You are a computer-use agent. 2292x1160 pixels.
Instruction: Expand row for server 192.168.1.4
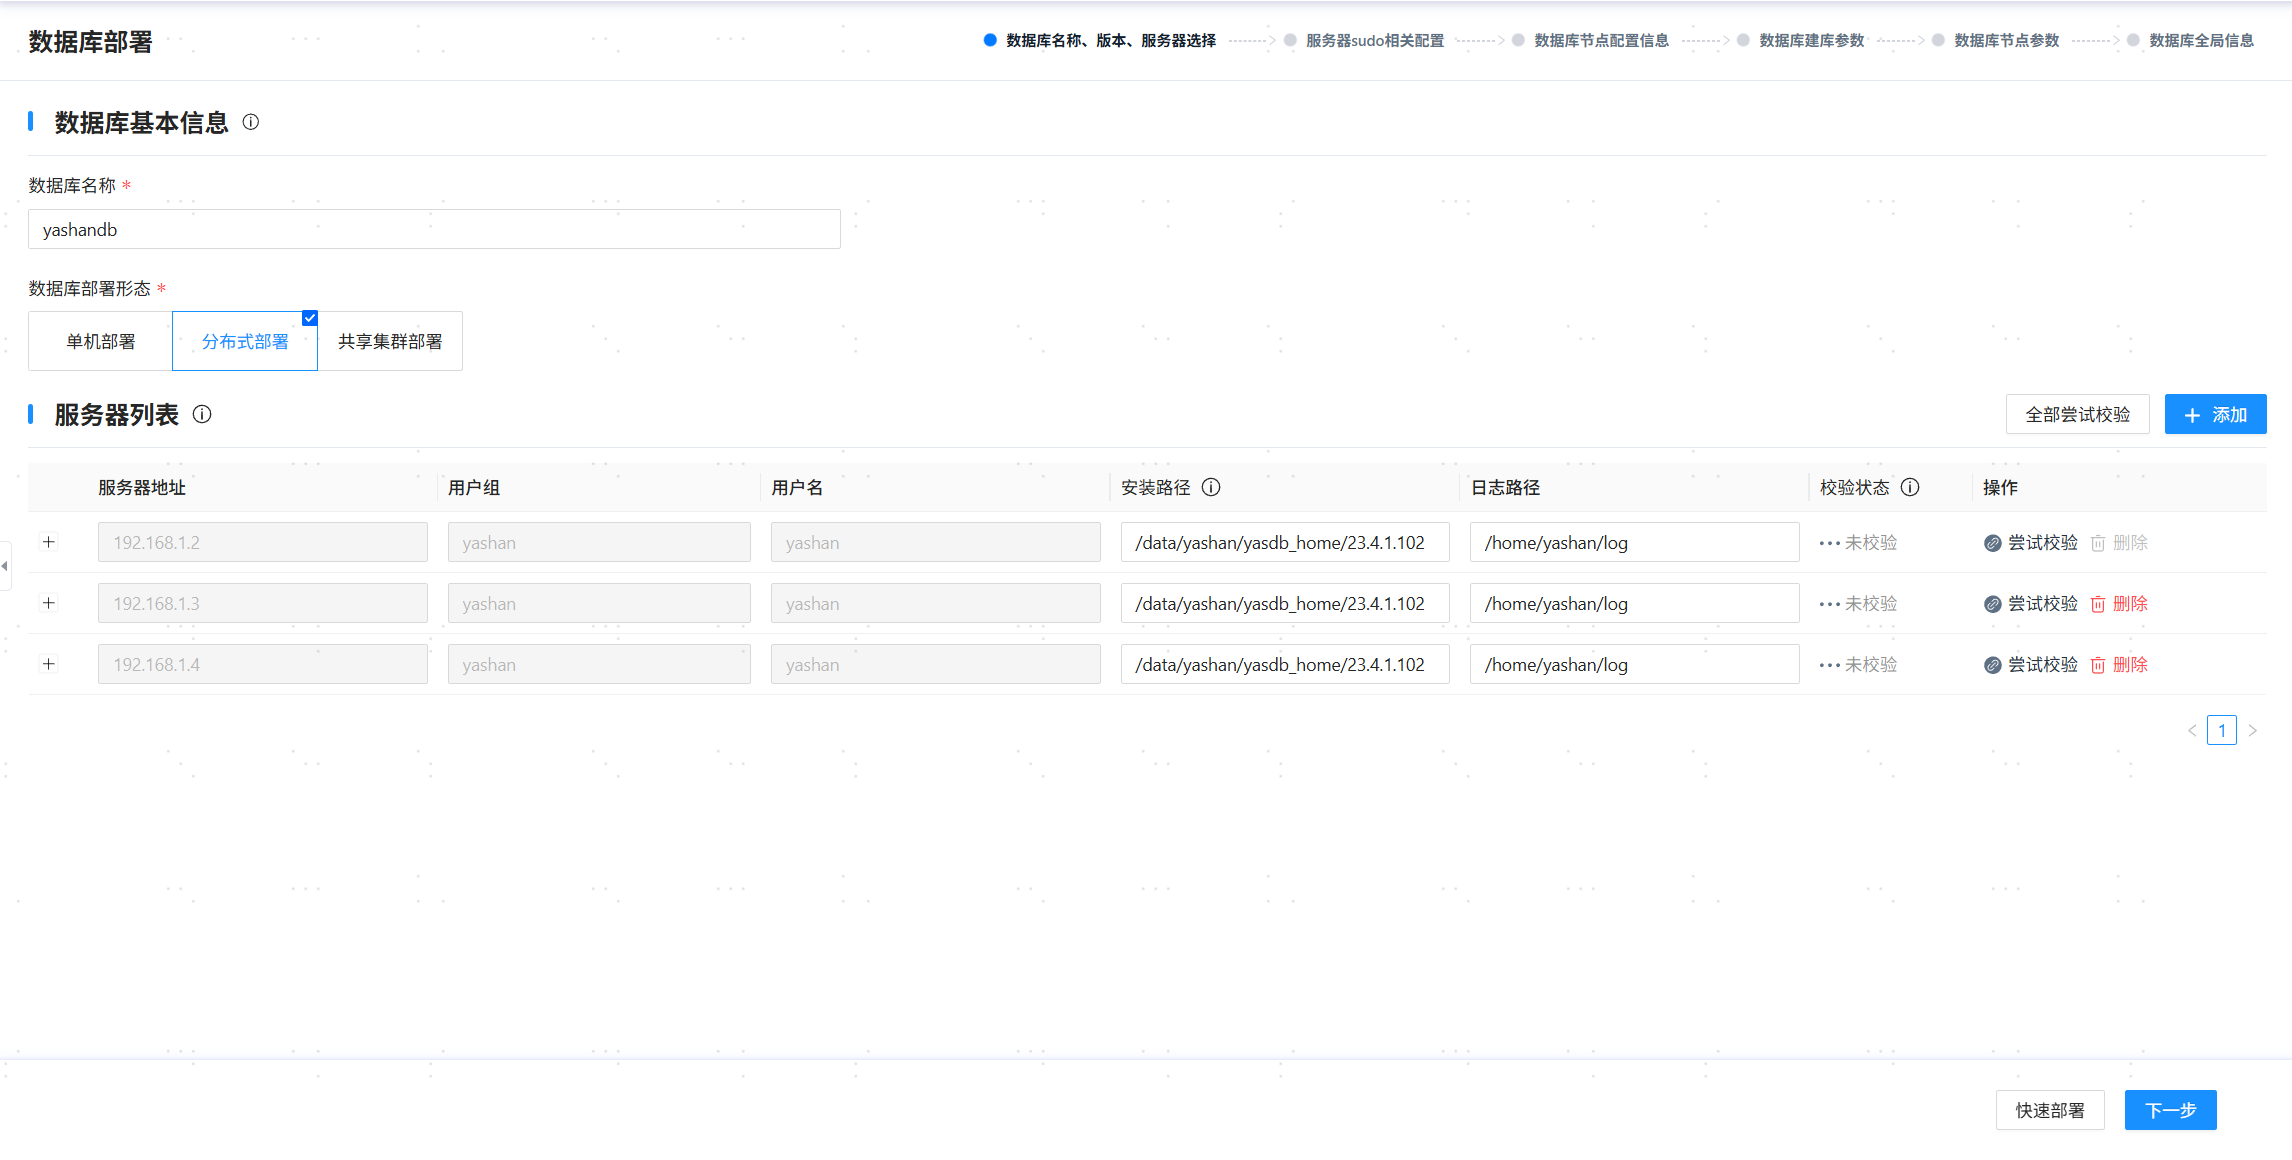pyautogui.click(x=48, y=664)
